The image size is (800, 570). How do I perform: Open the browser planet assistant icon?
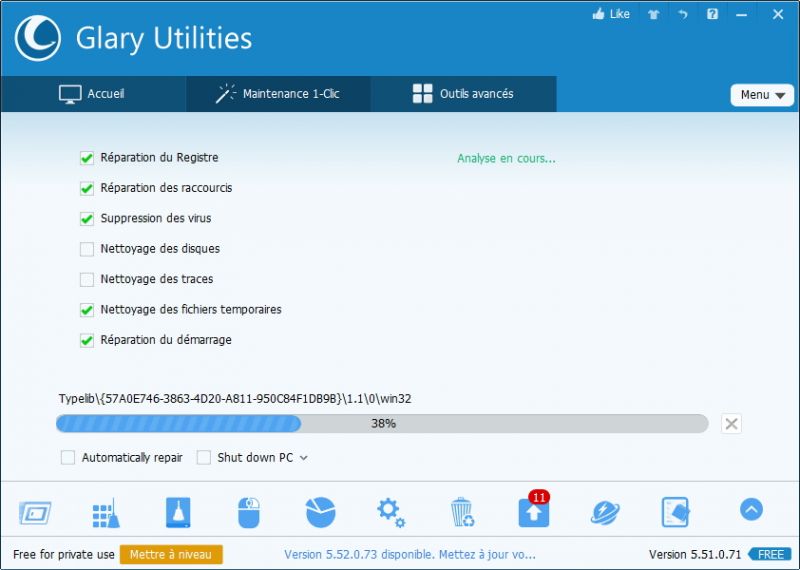(x=605, y=513)
